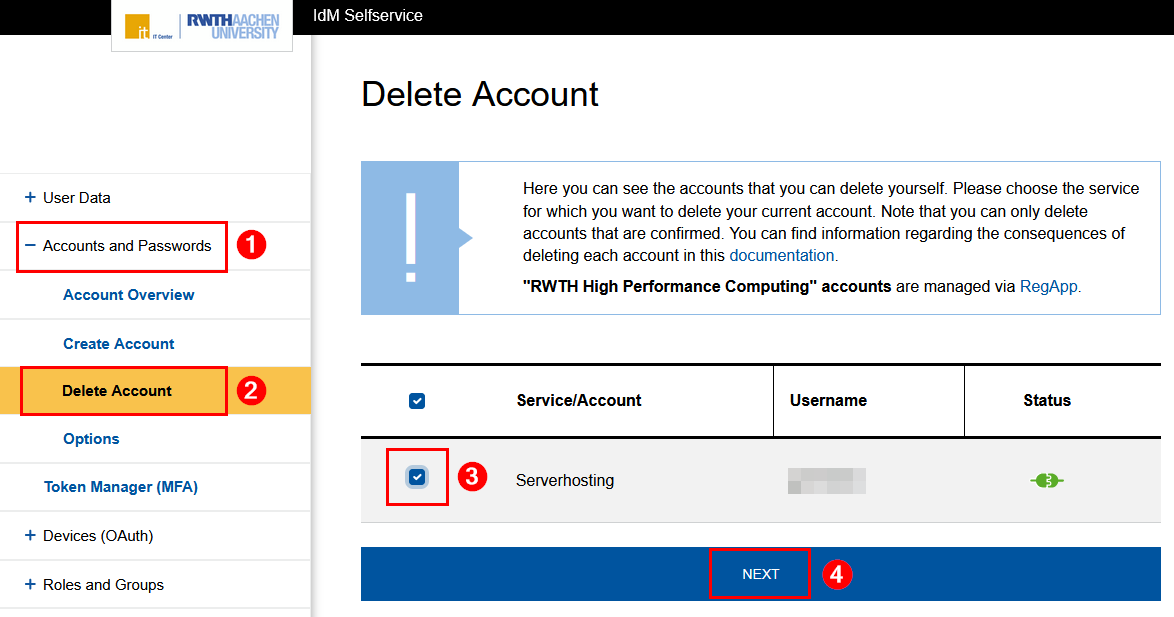Viewport: 1174px width, 617px height.
Task: Uncheck the select-all checkbox in table header
Action: point(417,400)
